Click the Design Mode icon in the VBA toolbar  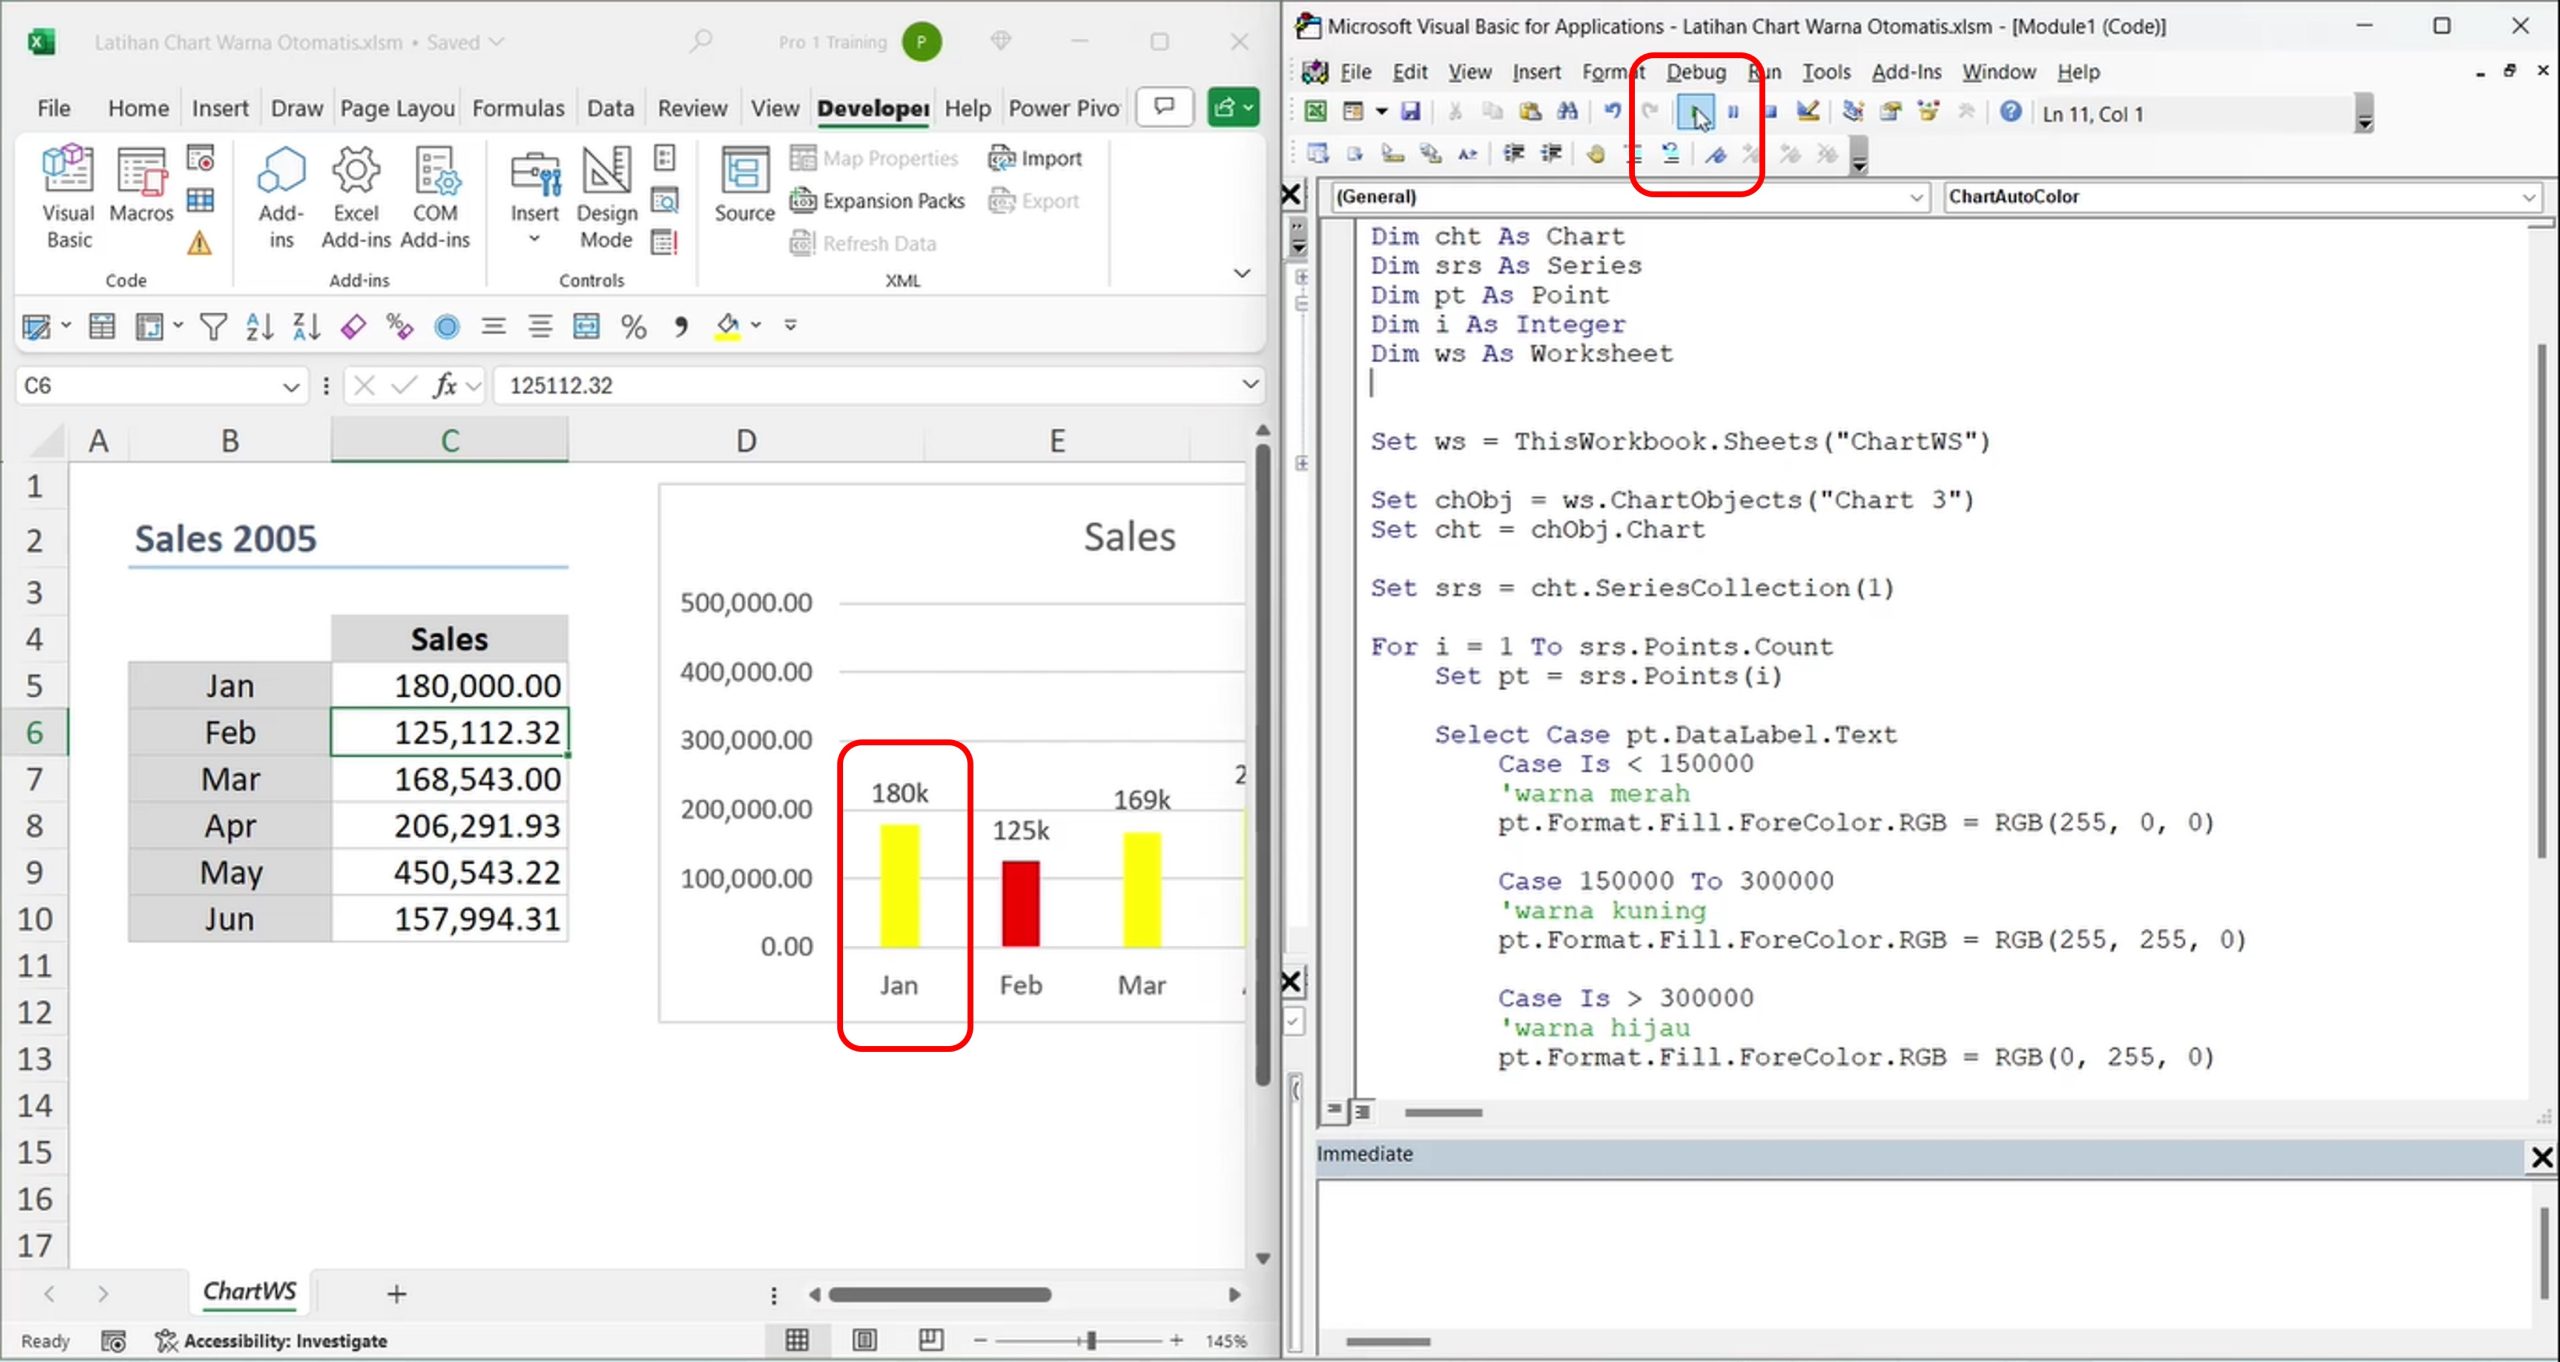[1807, 112]
